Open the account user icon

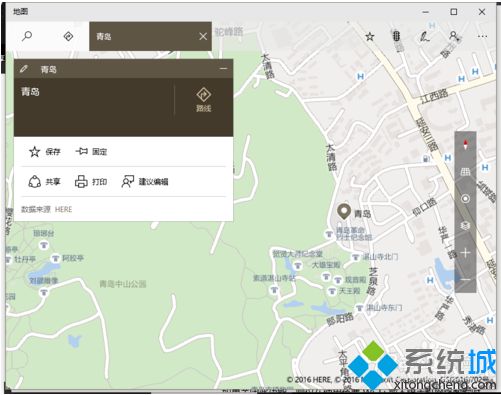point(454,36)
